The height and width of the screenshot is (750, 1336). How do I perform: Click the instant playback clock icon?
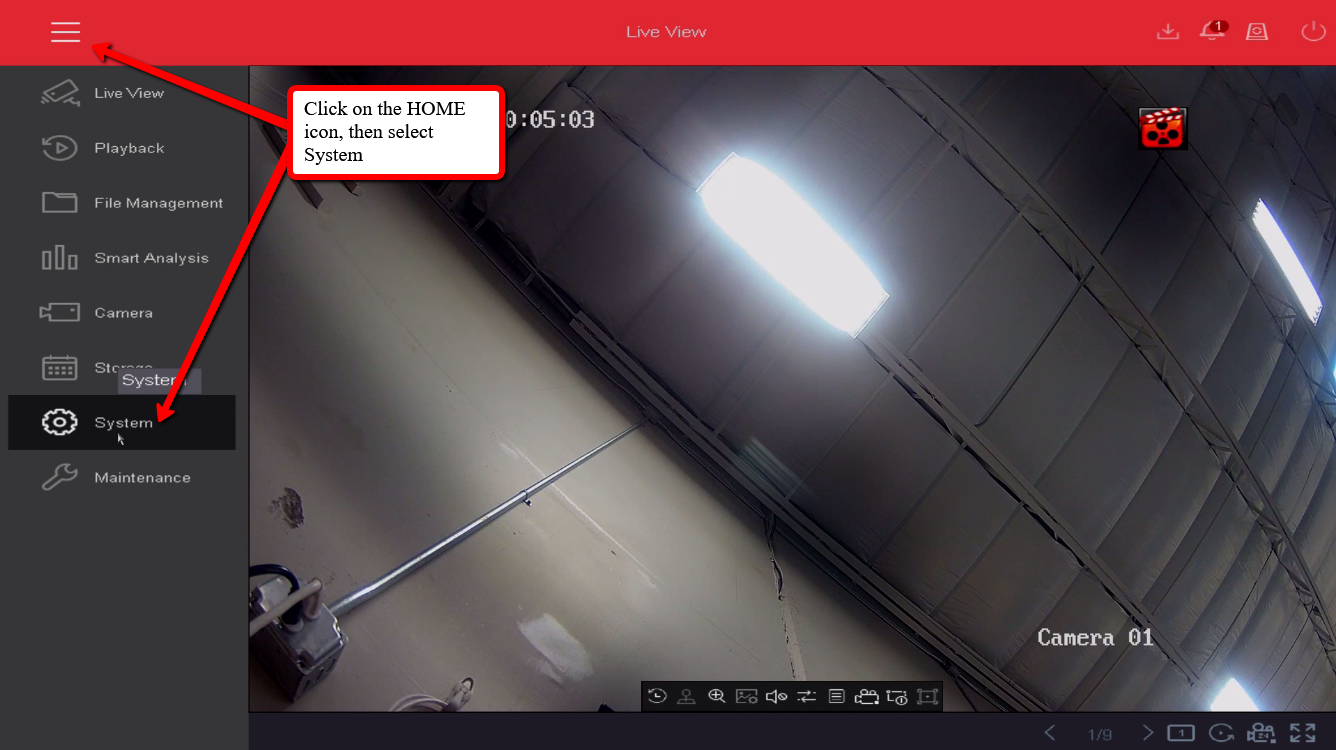[x=657, y=697]
